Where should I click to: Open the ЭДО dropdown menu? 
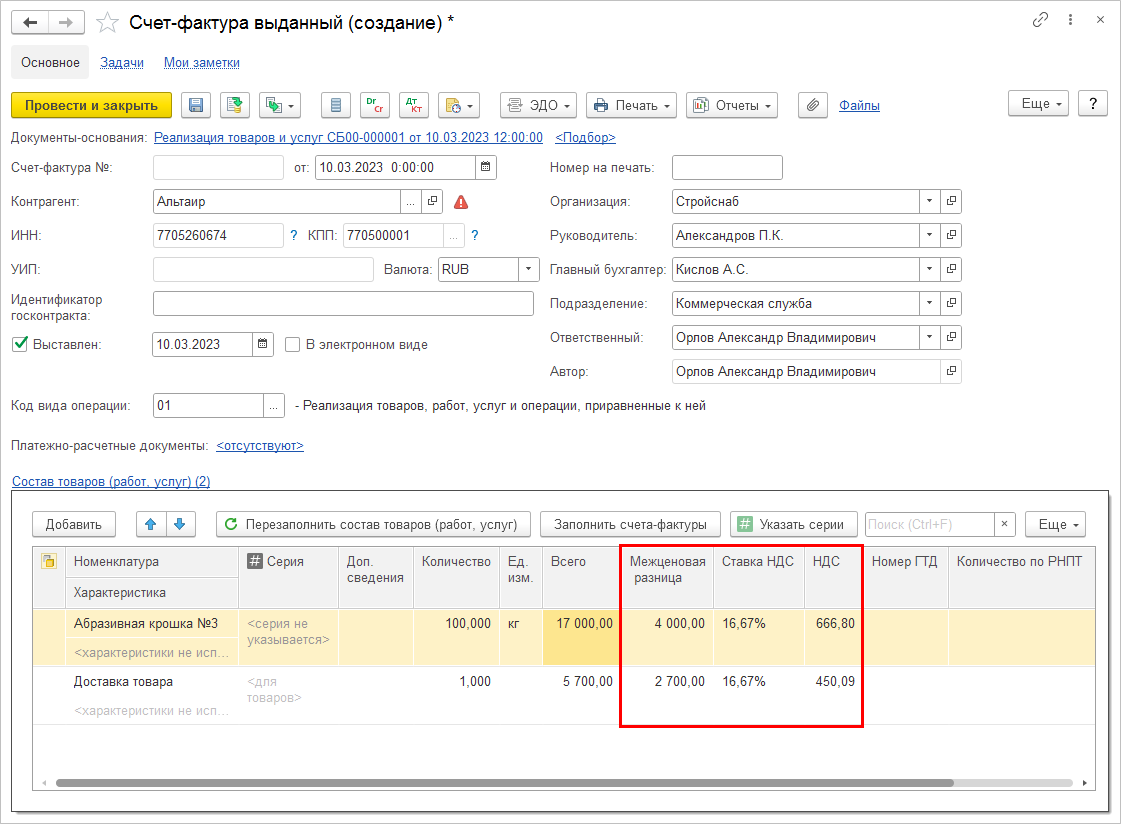539,105
